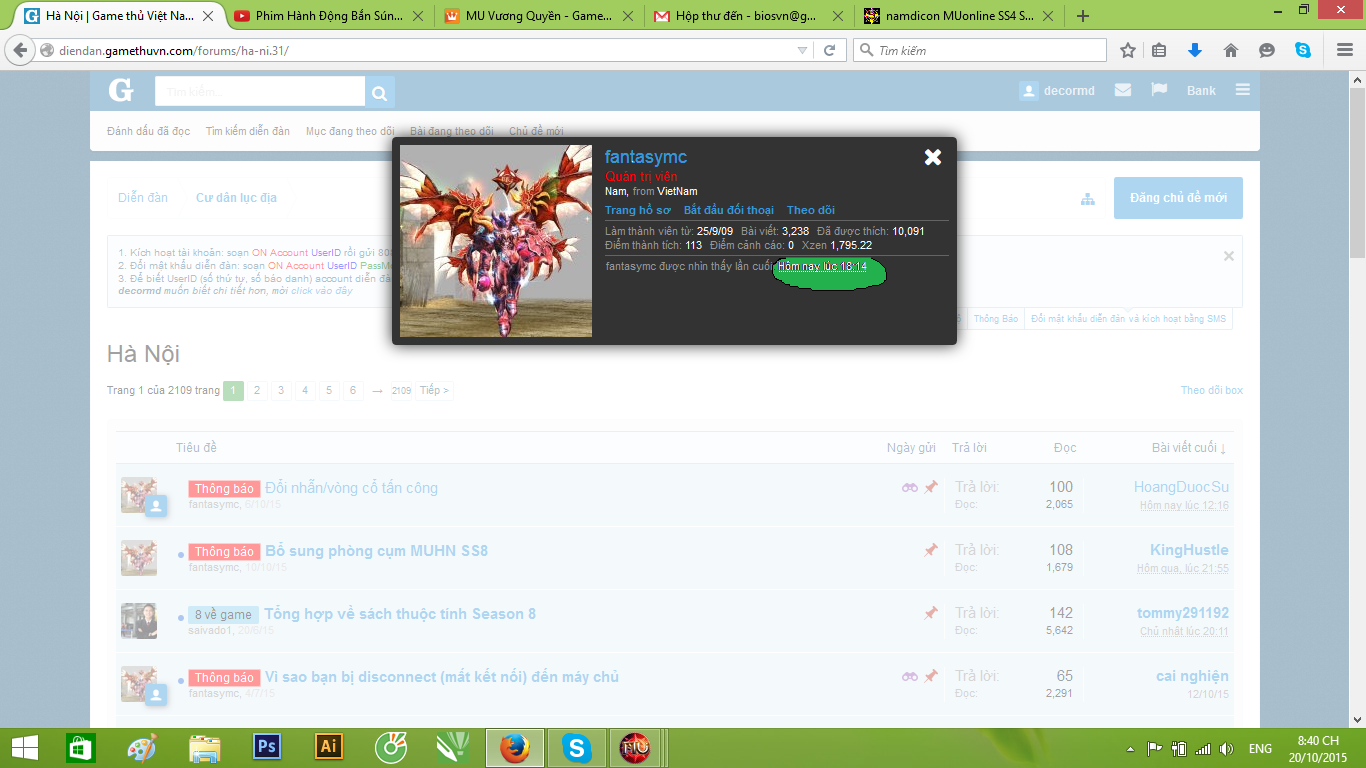Open the hamburger menu icon next to Bank
The height and width of the screenshot is (768, 1366).
coord(1243,90)
